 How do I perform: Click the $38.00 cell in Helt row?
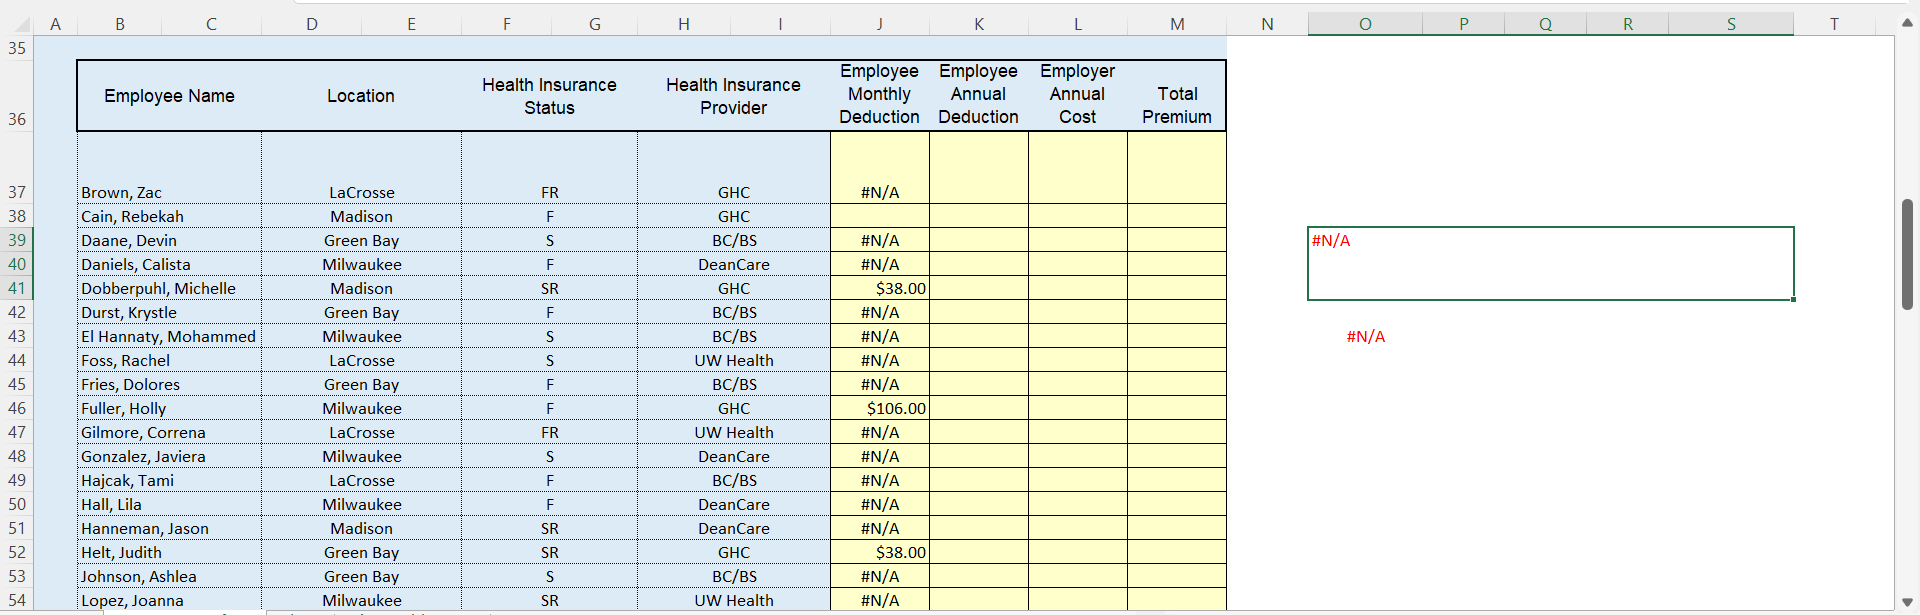[879, 552]
